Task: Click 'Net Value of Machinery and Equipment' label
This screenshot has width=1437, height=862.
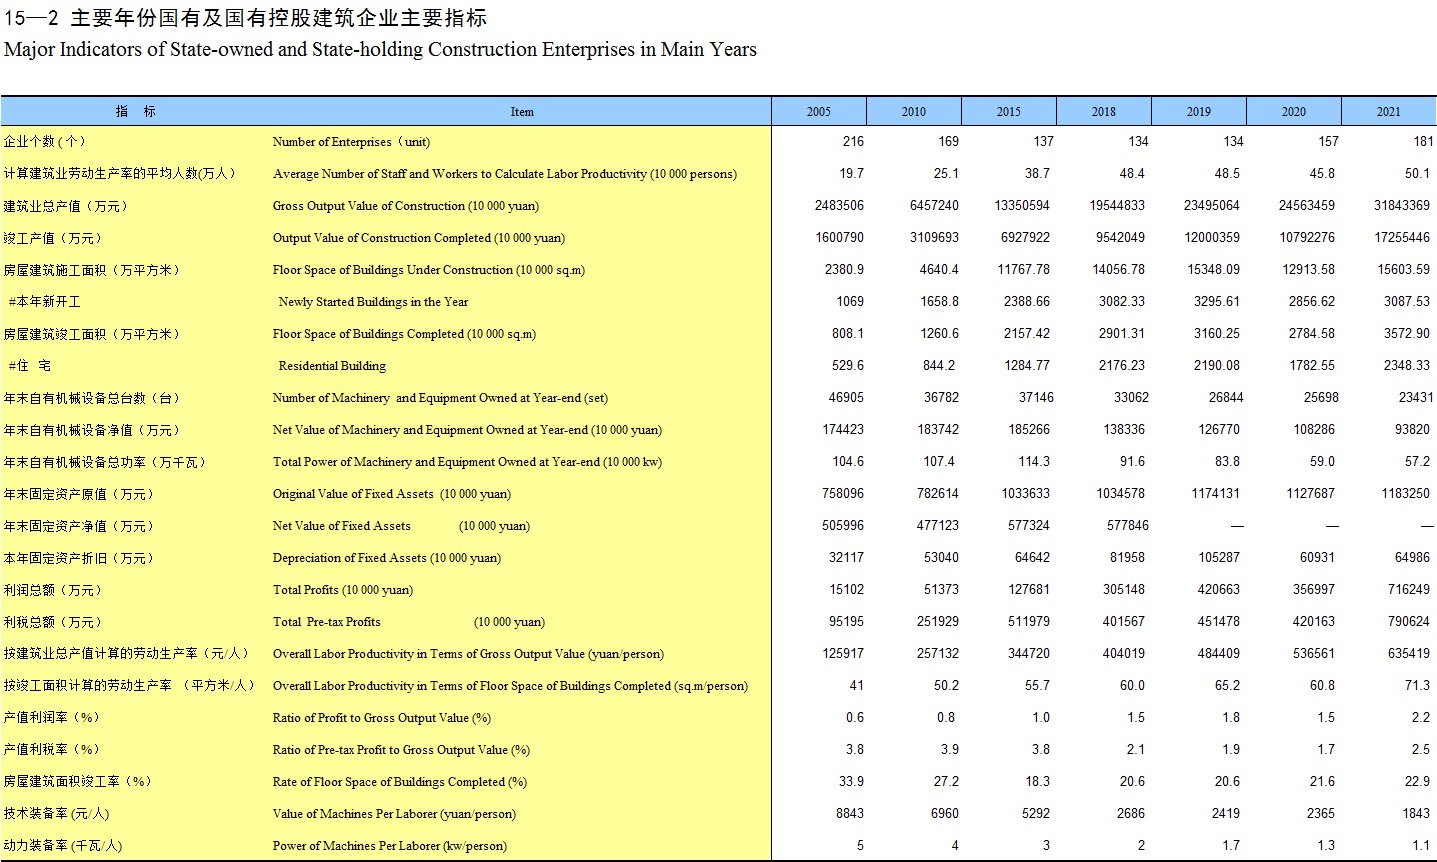Action: [x=467, y=430]
